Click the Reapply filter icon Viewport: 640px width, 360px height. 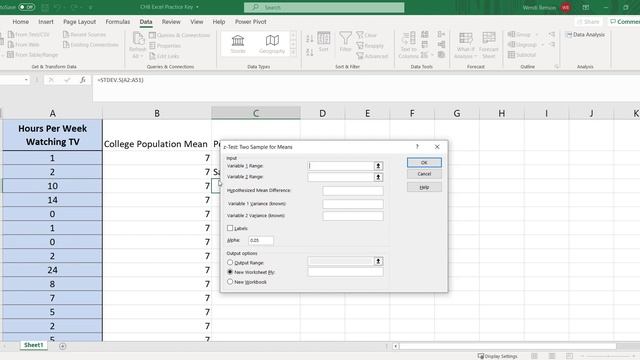[x=360, y=46]
